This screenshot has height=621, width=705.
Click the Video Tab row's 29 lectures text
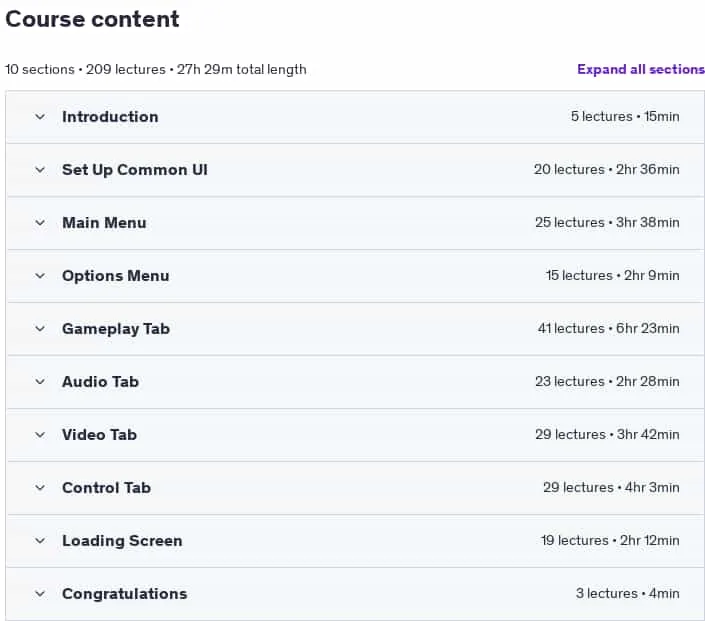click(570, 434)
